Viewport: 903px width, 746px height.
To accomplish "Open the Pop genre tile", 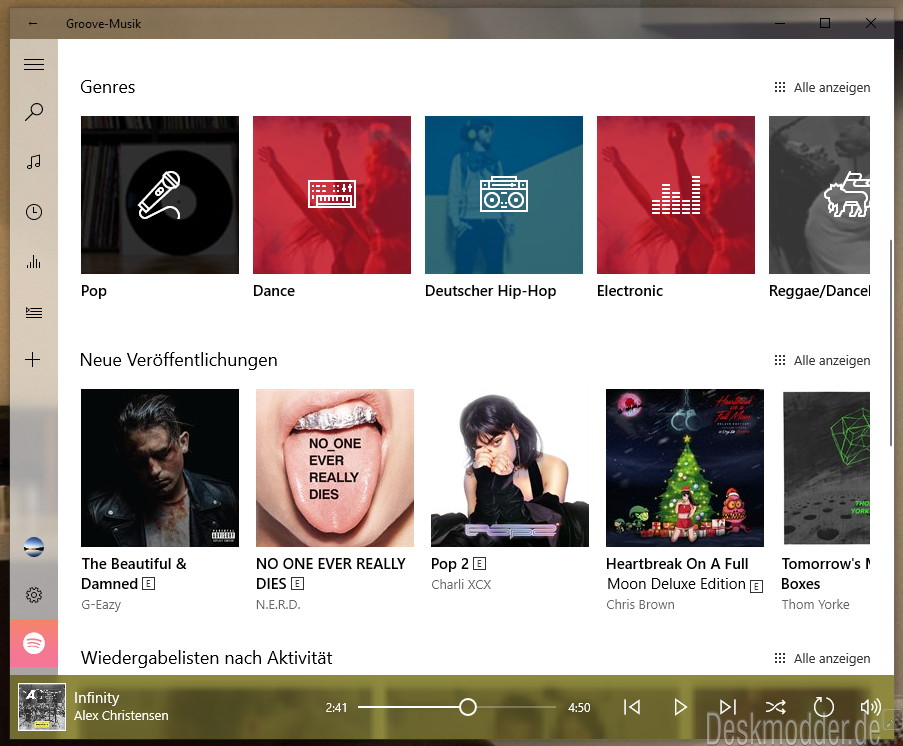I will click(160, 195).
